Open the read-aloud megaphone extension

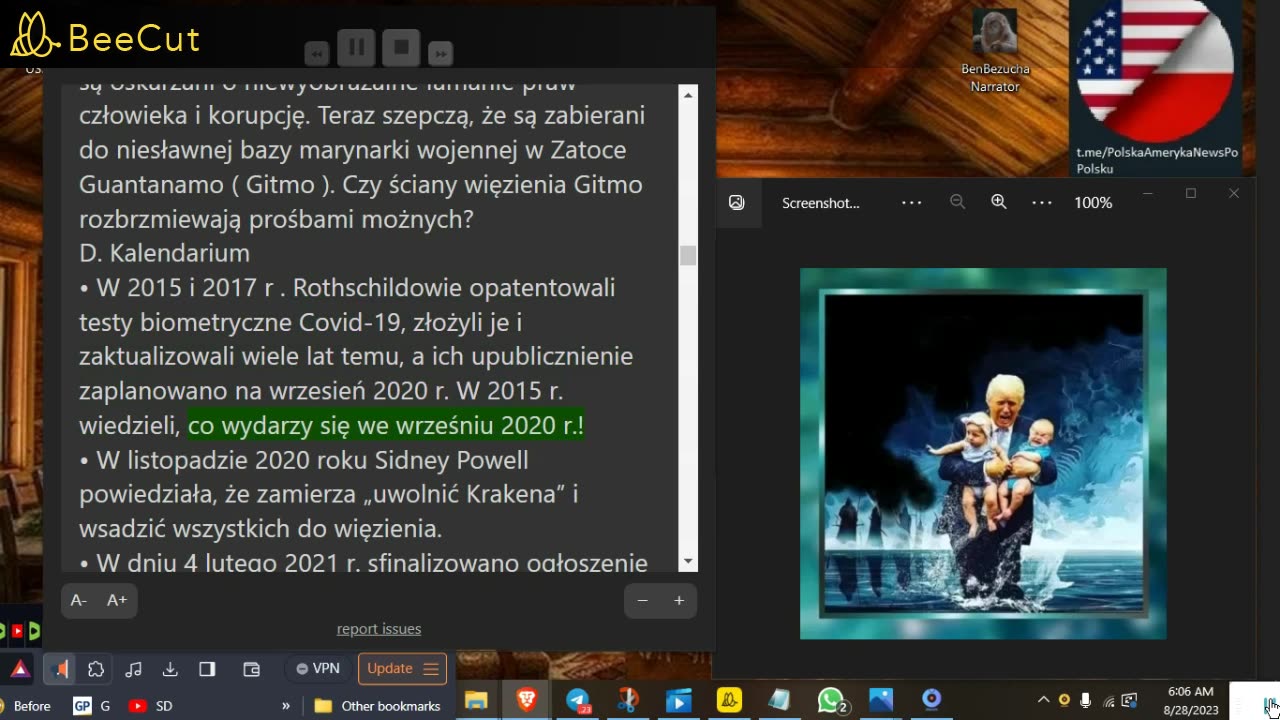point(61,668)
